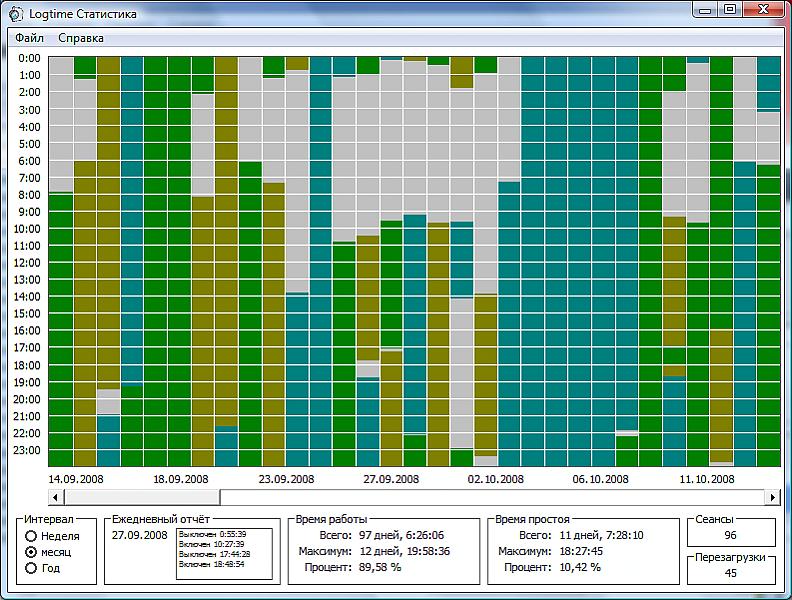Viewport: 792px width, 600px height.
Task: Open the Файл menu
Action: [x=29, y=37]
